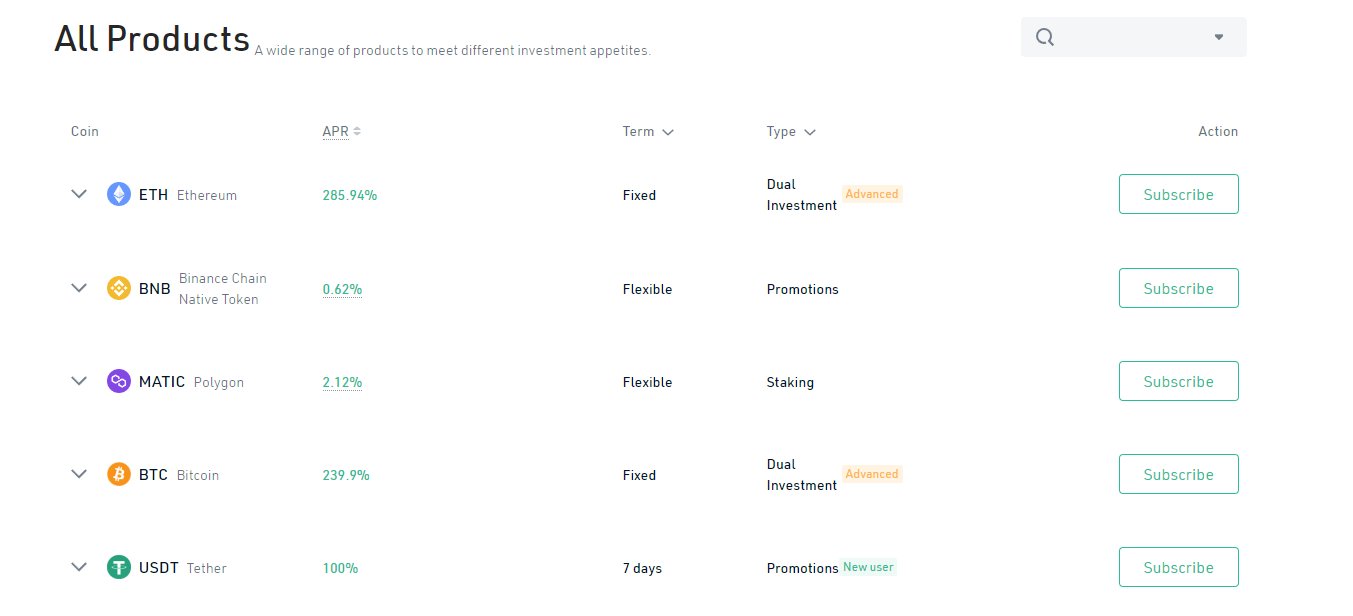Expand the MATIC product row
The image size is (1353, 616).
[x=80, y=381]
